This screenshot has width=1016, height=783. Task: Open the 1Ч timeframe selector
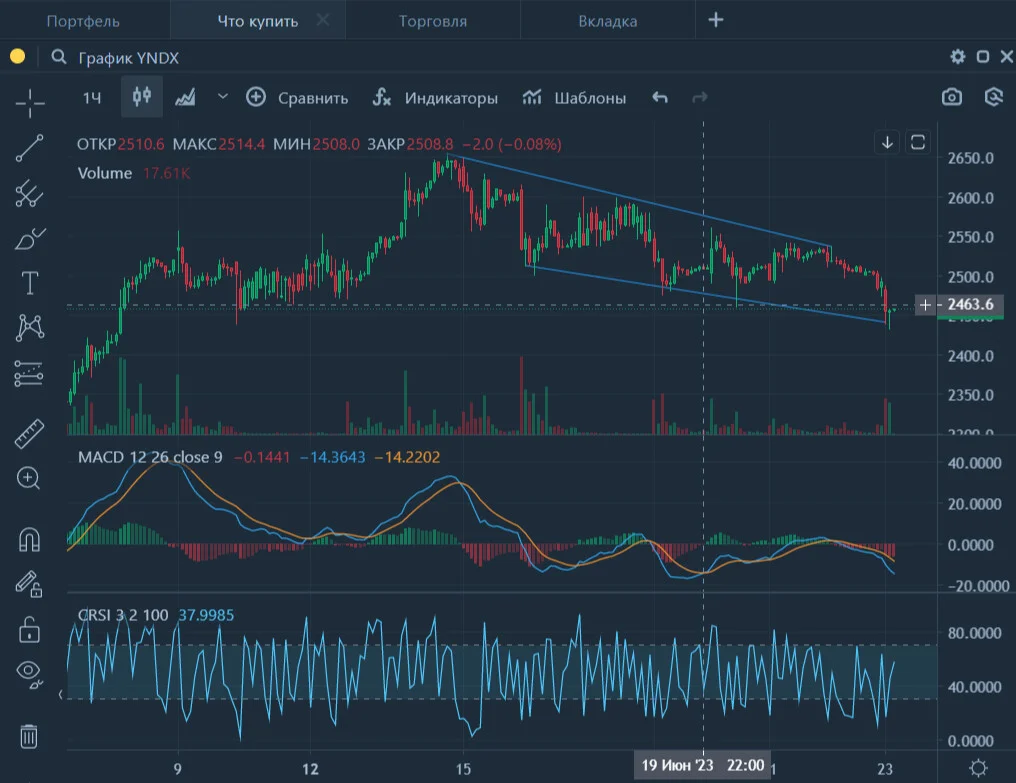92,98
